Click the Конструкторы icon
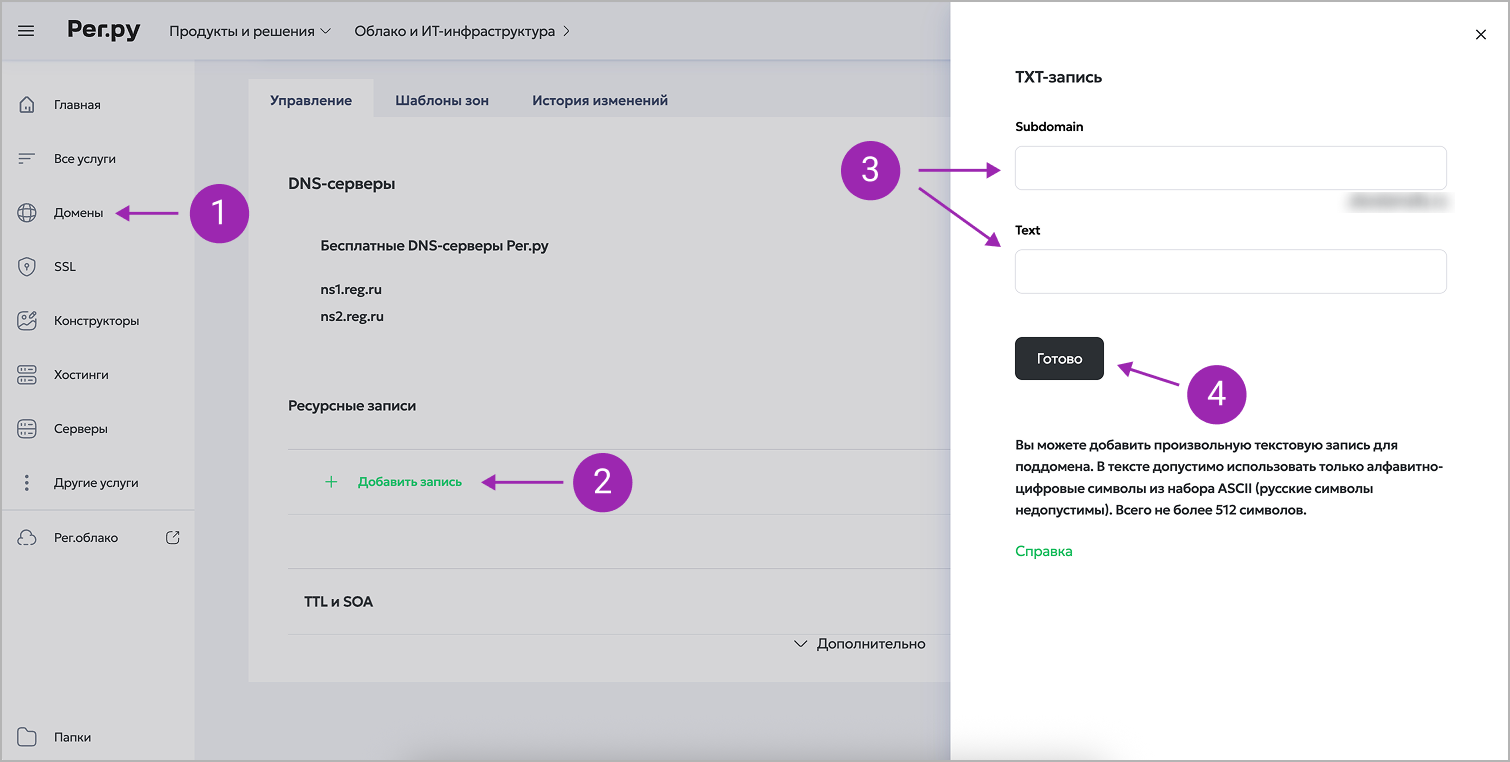This screenshot has height=762, width=1510. tap(27, 321)
